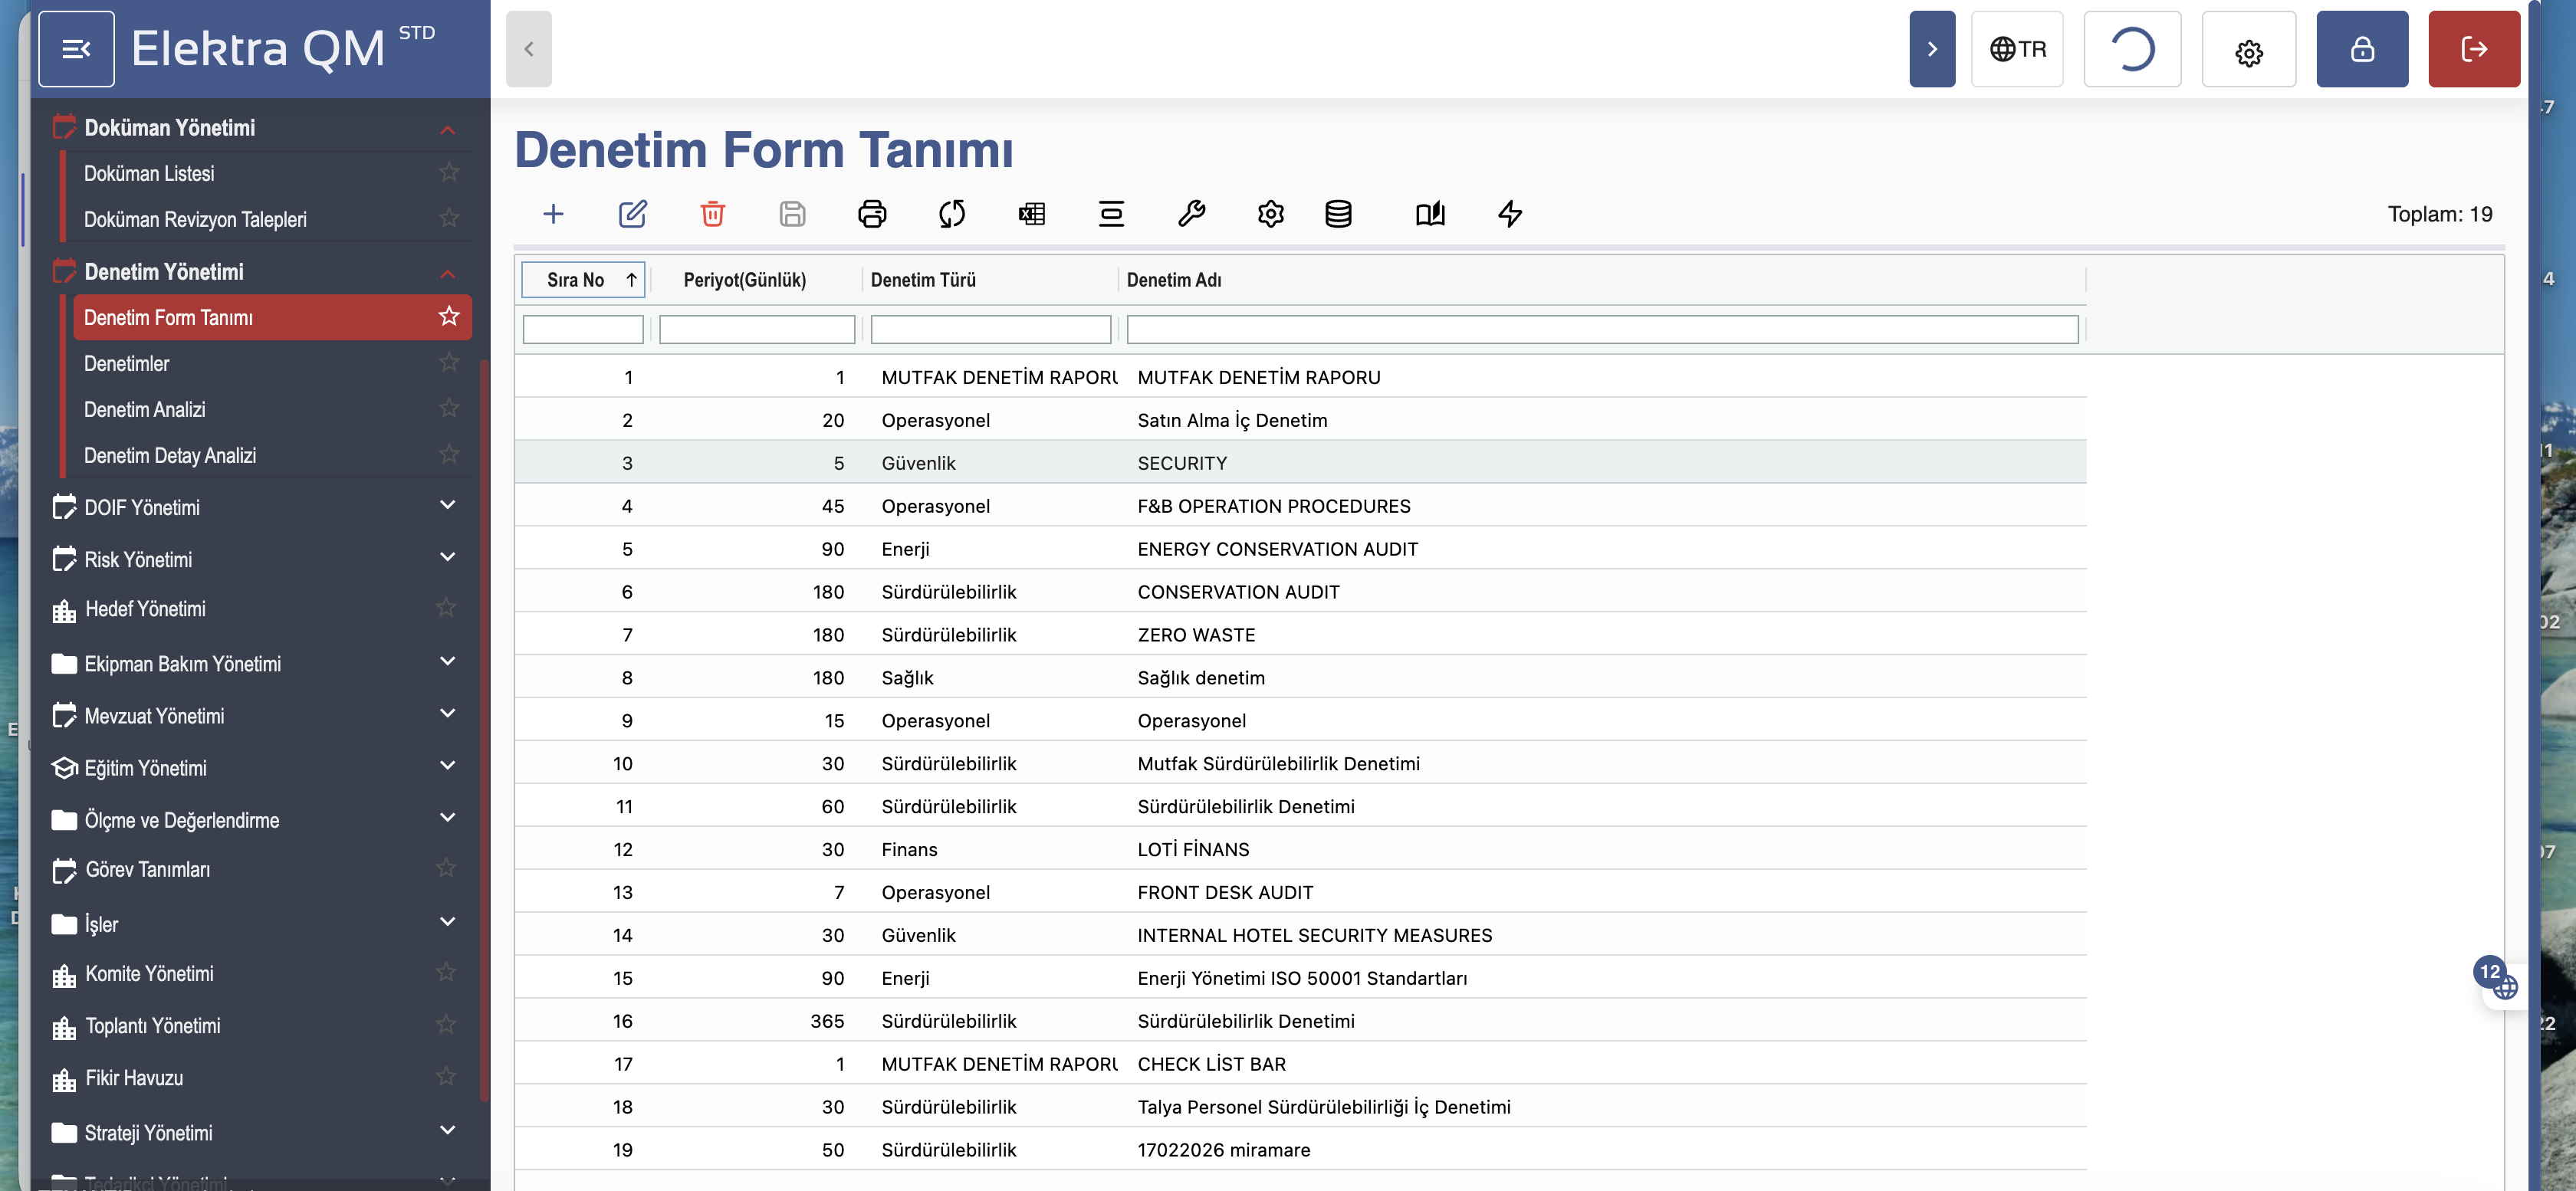The image size is (2576, 1191).
Task: Click the wrench tool icon
Action: pyautogui.click(x=1190, y=214)
